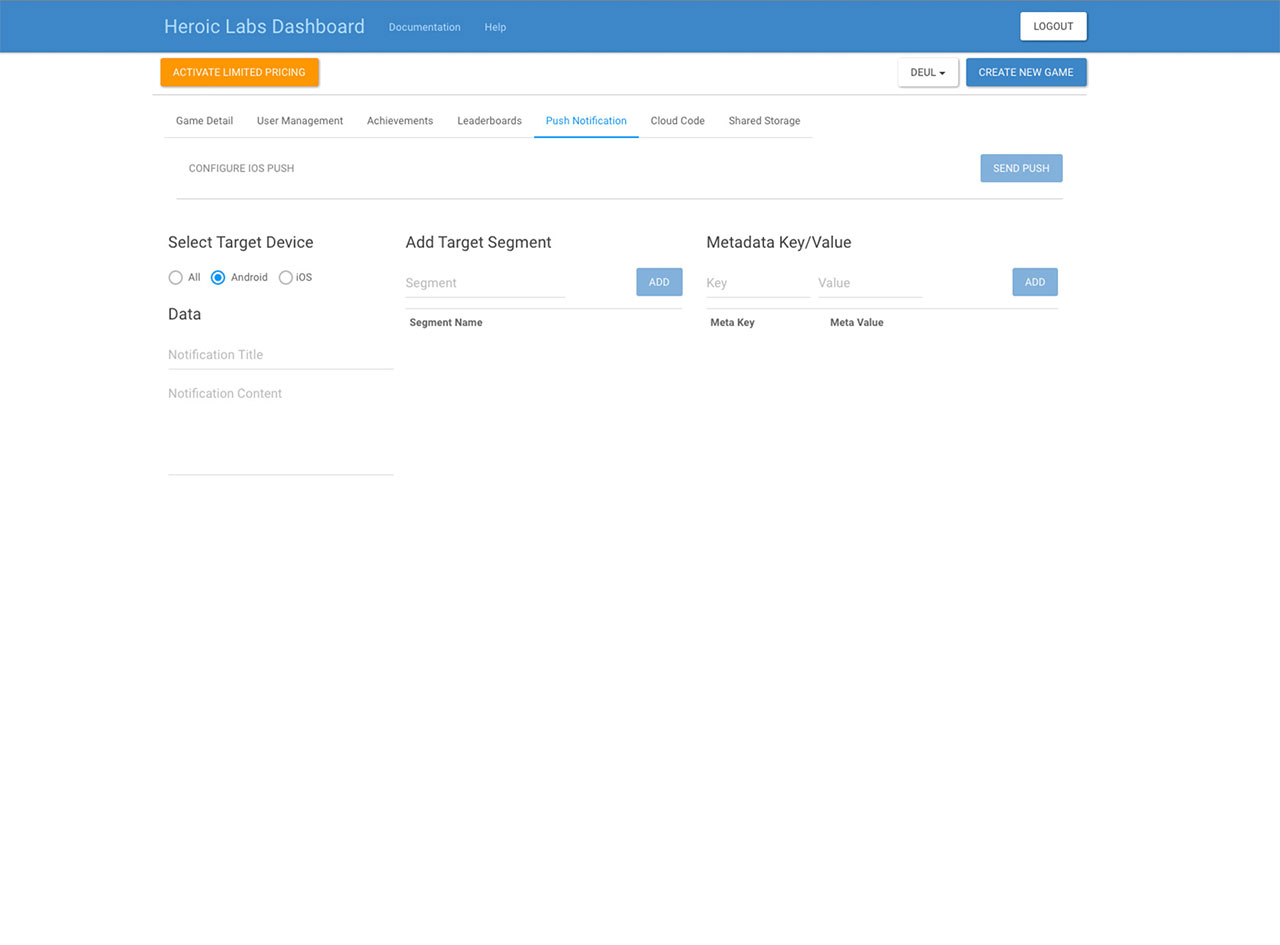Viewport: 1280px width, 945px height.
Task: Click the Send Push button
Action: click(x=1021, y=169)
